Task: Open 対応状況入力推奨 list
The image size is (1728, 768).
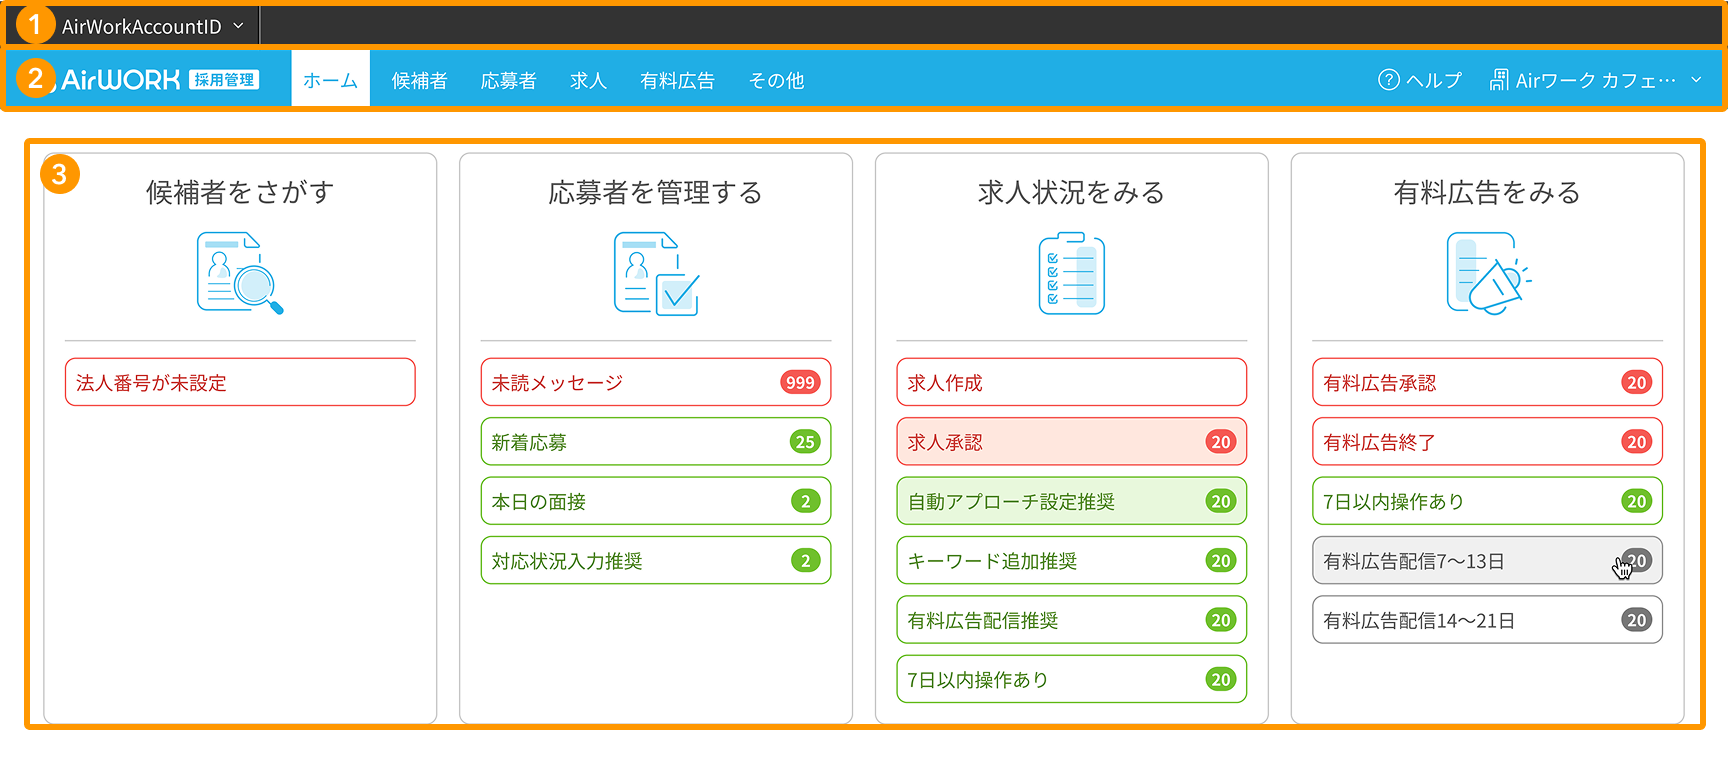Action: pyautogui.click(x=656, y=560)
